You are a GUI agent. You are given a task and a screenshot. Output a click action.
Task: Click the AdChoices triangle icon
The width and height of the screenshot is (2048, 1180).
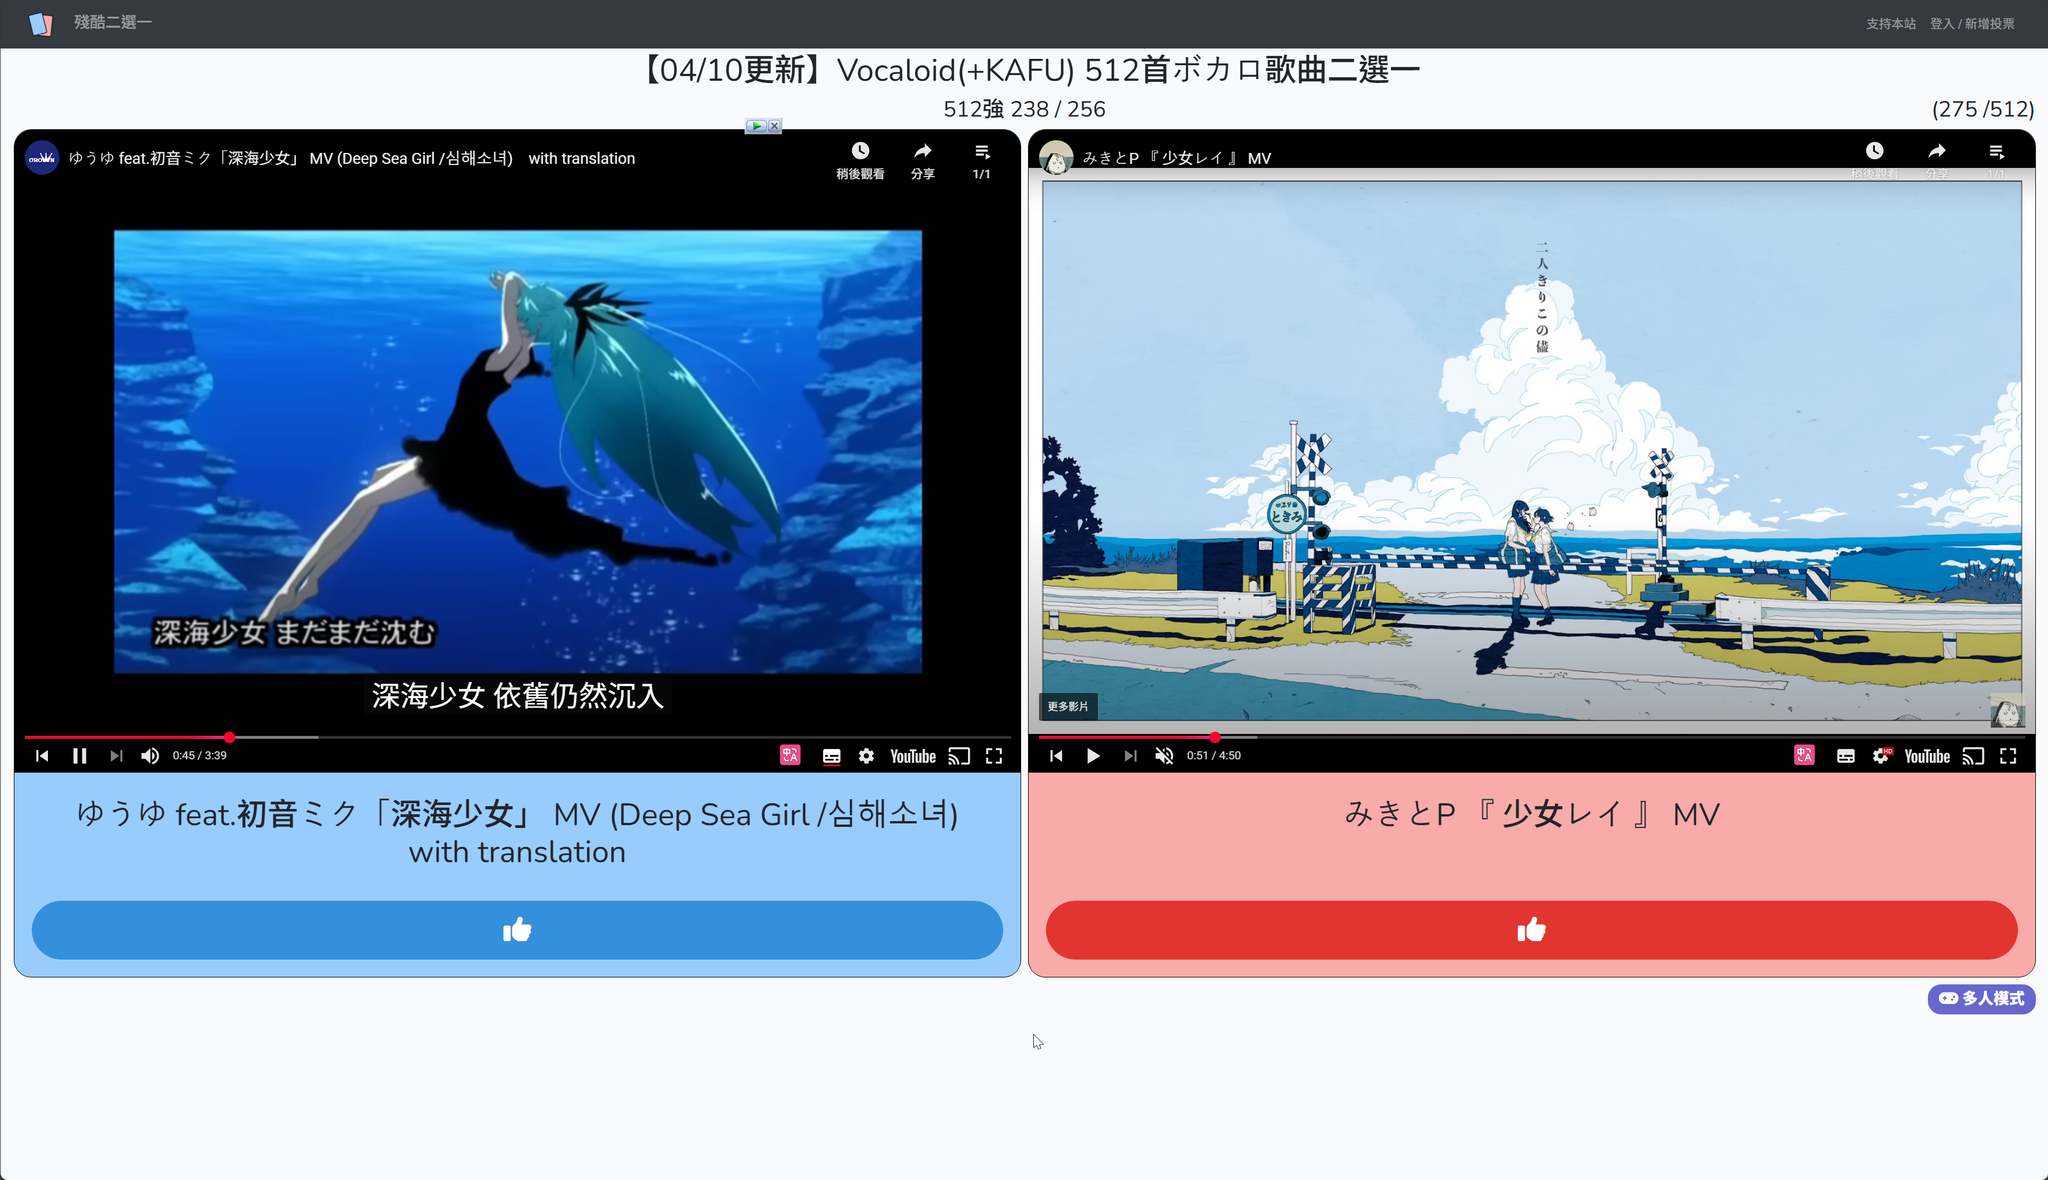756,126
